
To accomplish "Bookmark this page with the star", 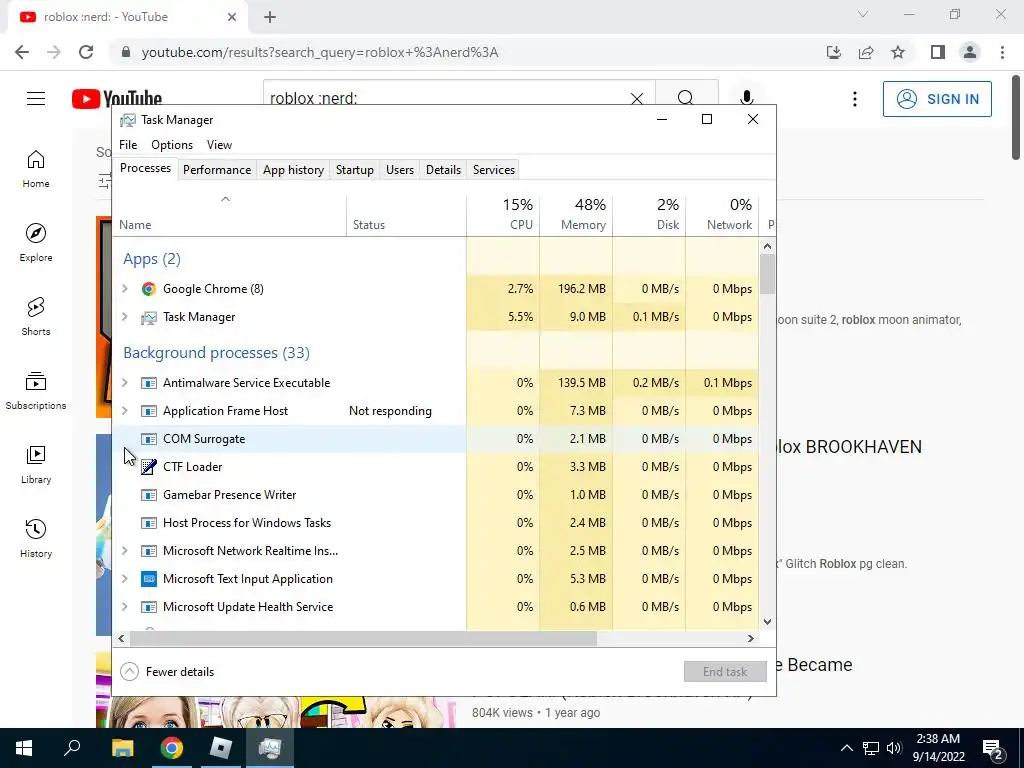I will (x=898, y=52).
